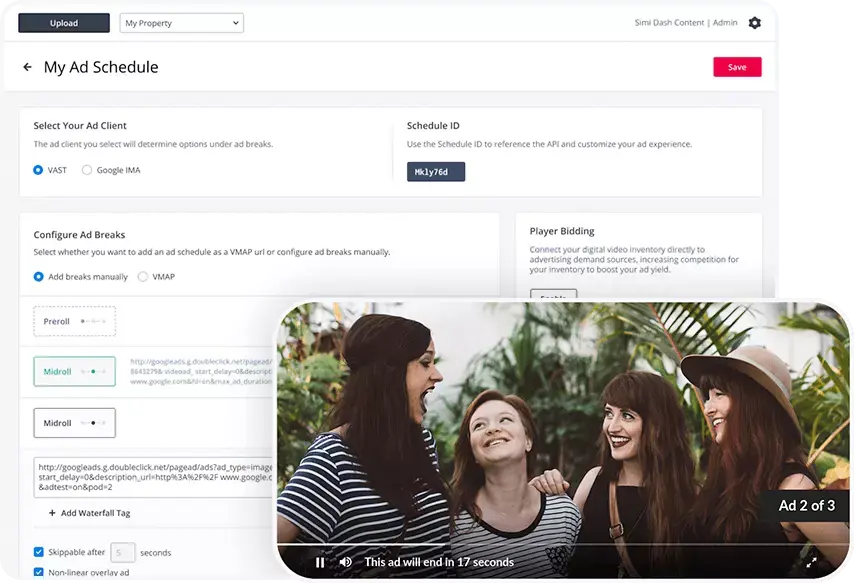Mute the ad with the speaker icon
854x583 pixels.
(x=345, y=562)
